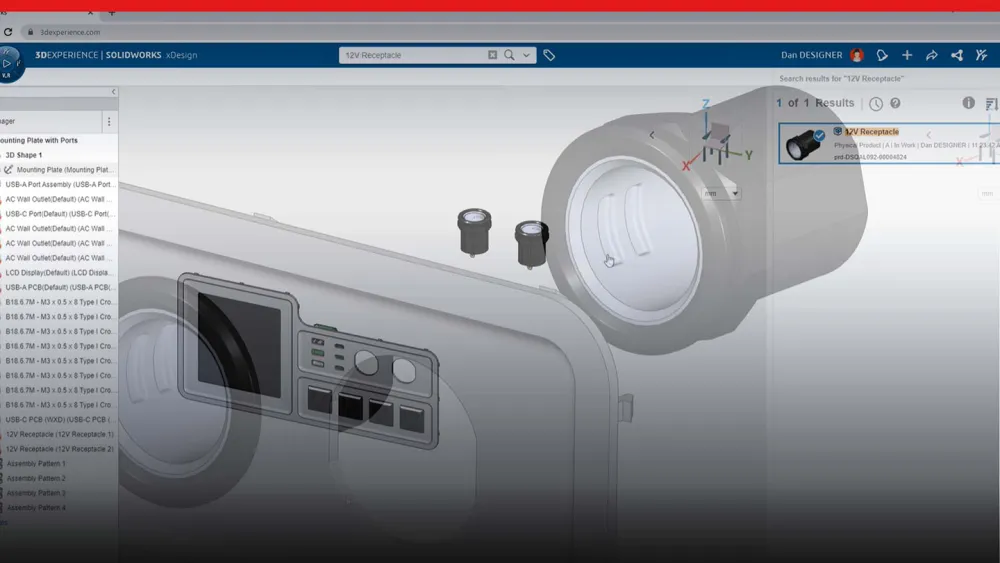Click the 3DEXPERIENCE SOLIDWORKS xDesign title
The height and width of the screenshot is (563, 1000).
click(116, 55)
